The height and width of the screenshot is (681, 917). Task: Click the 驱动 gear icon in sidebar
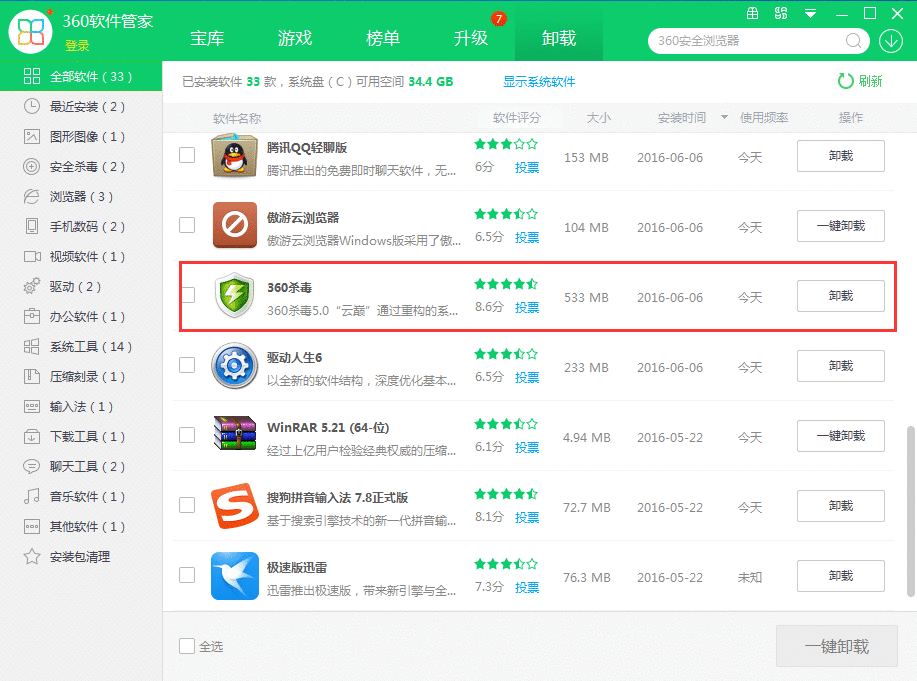pos(30,287)
